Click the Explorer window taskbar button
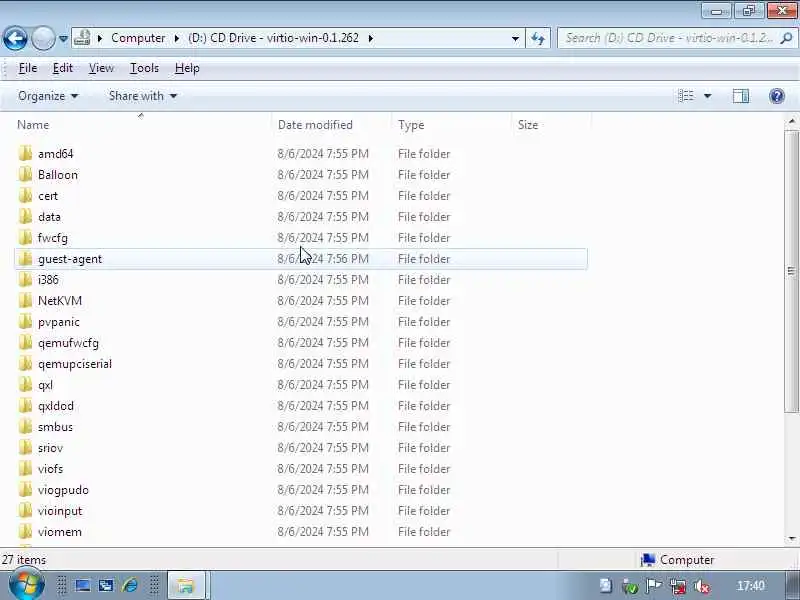 click(x=186, y=585)
